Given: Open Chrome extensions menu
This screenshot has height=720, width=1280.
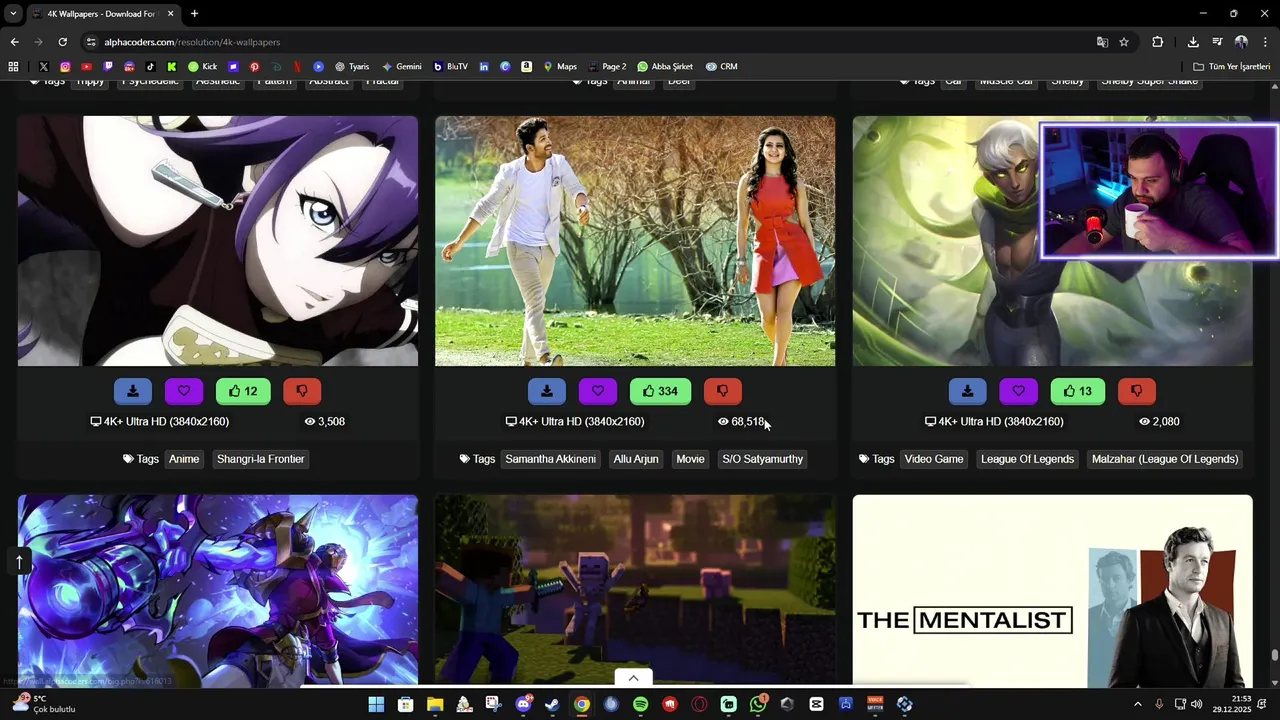Looking at the screenshot, I should click(1157, 42).
